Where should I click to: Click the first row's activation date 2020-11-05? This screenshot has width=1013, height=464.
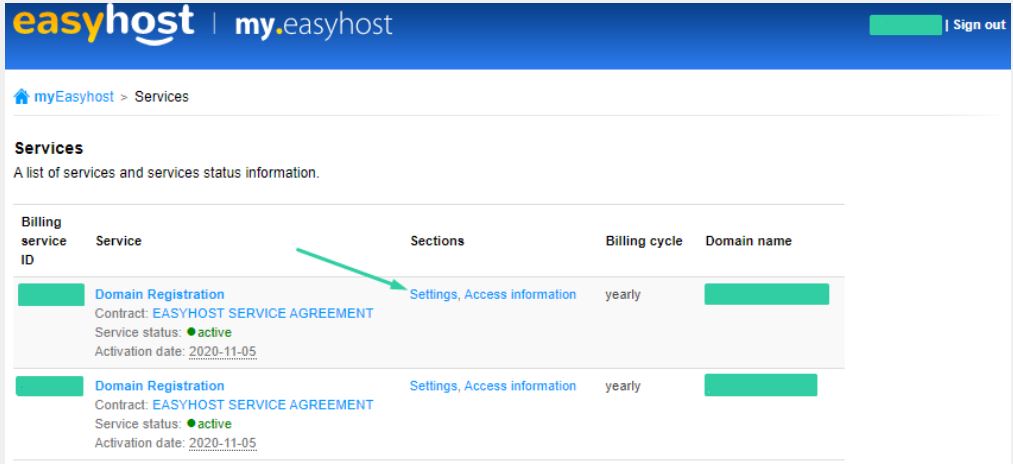pos(222,352)
